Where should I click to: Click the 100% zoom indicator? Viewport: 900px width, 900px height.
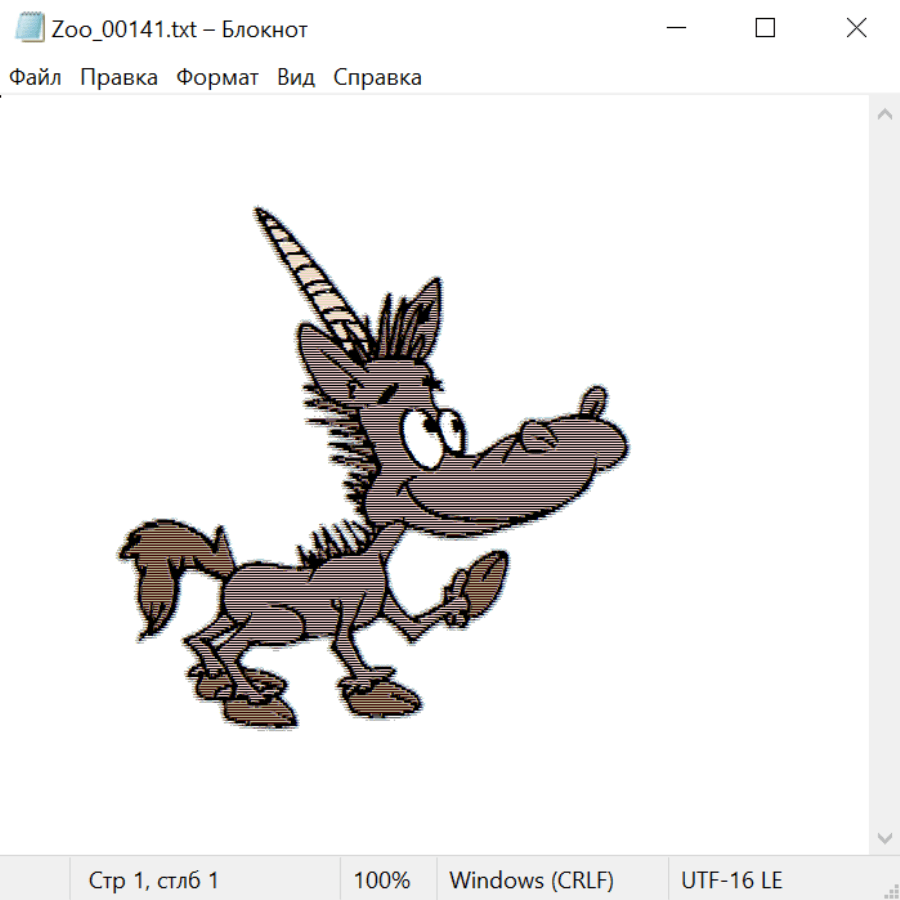pos(382,880)
